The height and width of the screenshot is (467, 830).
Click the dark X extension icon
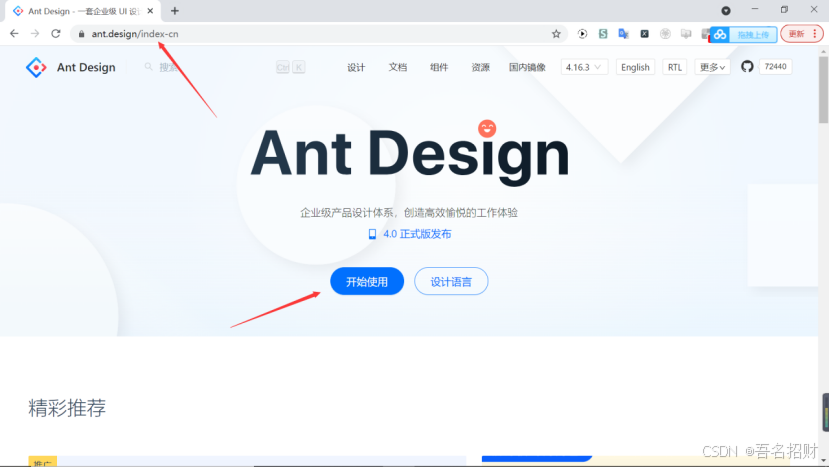(x=644, y=34)
